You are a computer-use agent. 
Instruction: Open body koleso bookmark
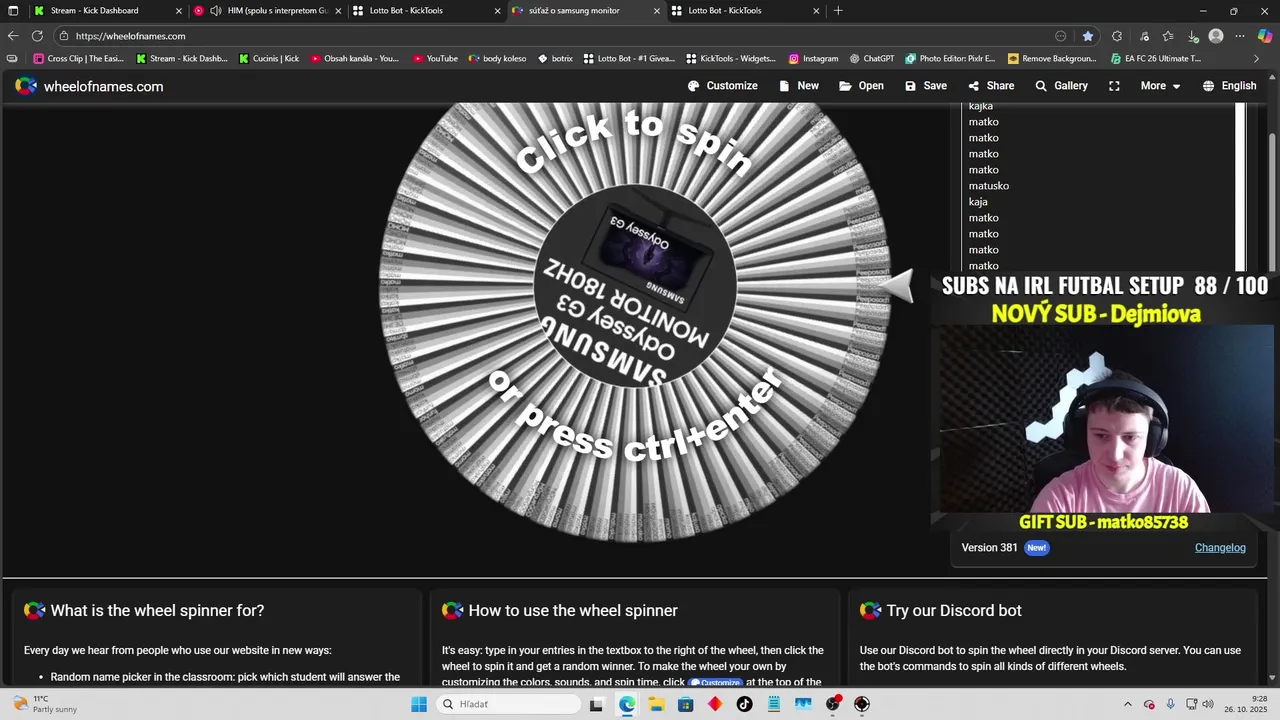click(497, 59)
